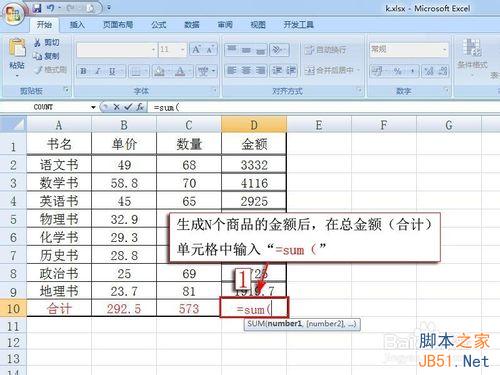Switch to the 开始 ribbon tab
Viewport: 500px width, 375px height.
[x=45, y=25]
